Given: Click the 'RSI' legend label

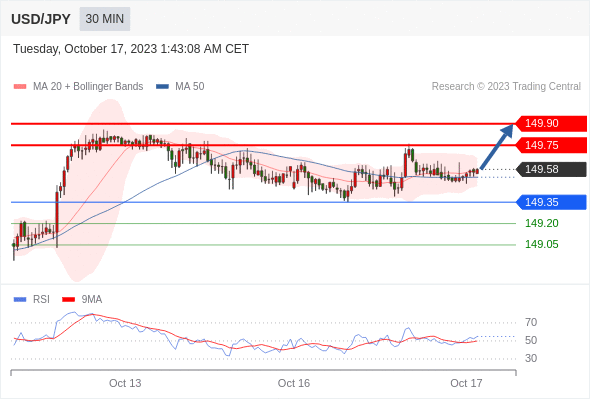Looking at the screenshot, I should coord(41,300).
